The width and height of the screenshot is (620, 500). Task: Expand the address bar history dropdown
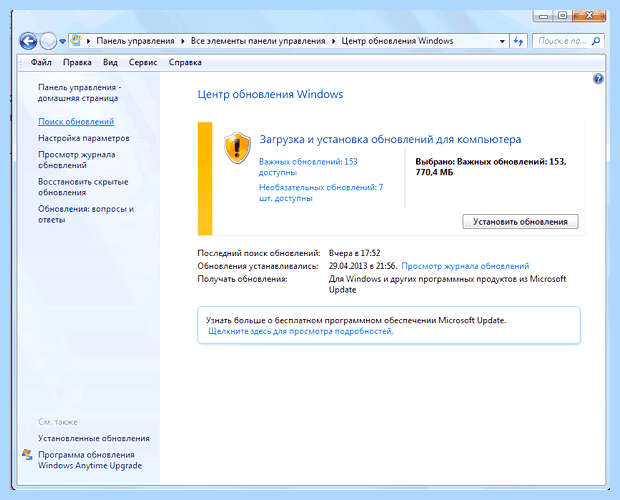pyautogui.click(x=502, y=41)
